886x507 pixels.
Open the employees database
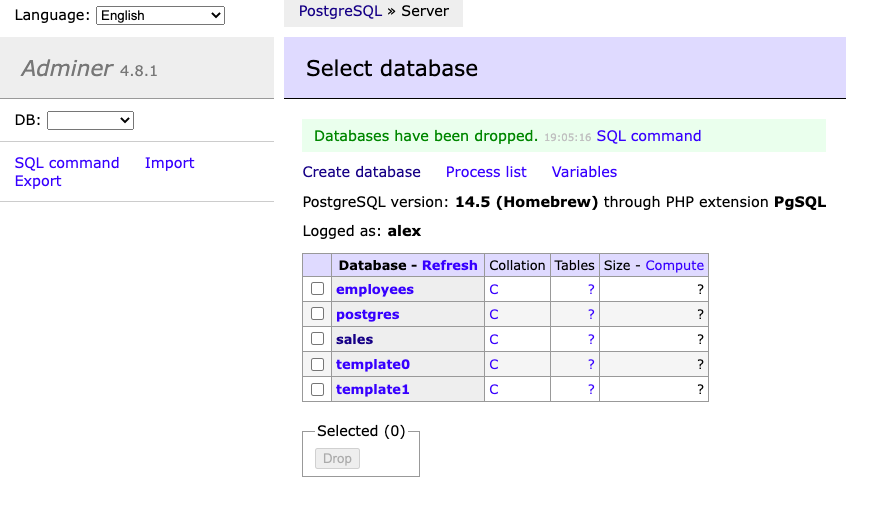tap(375, 289)
